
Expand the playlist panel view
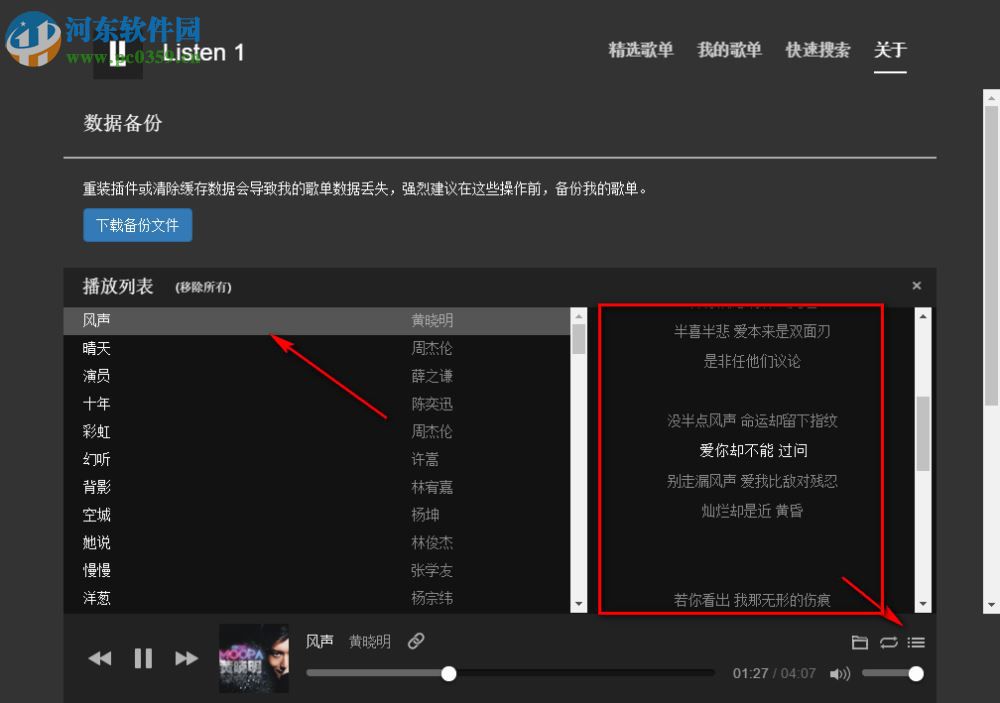point(916,643)
